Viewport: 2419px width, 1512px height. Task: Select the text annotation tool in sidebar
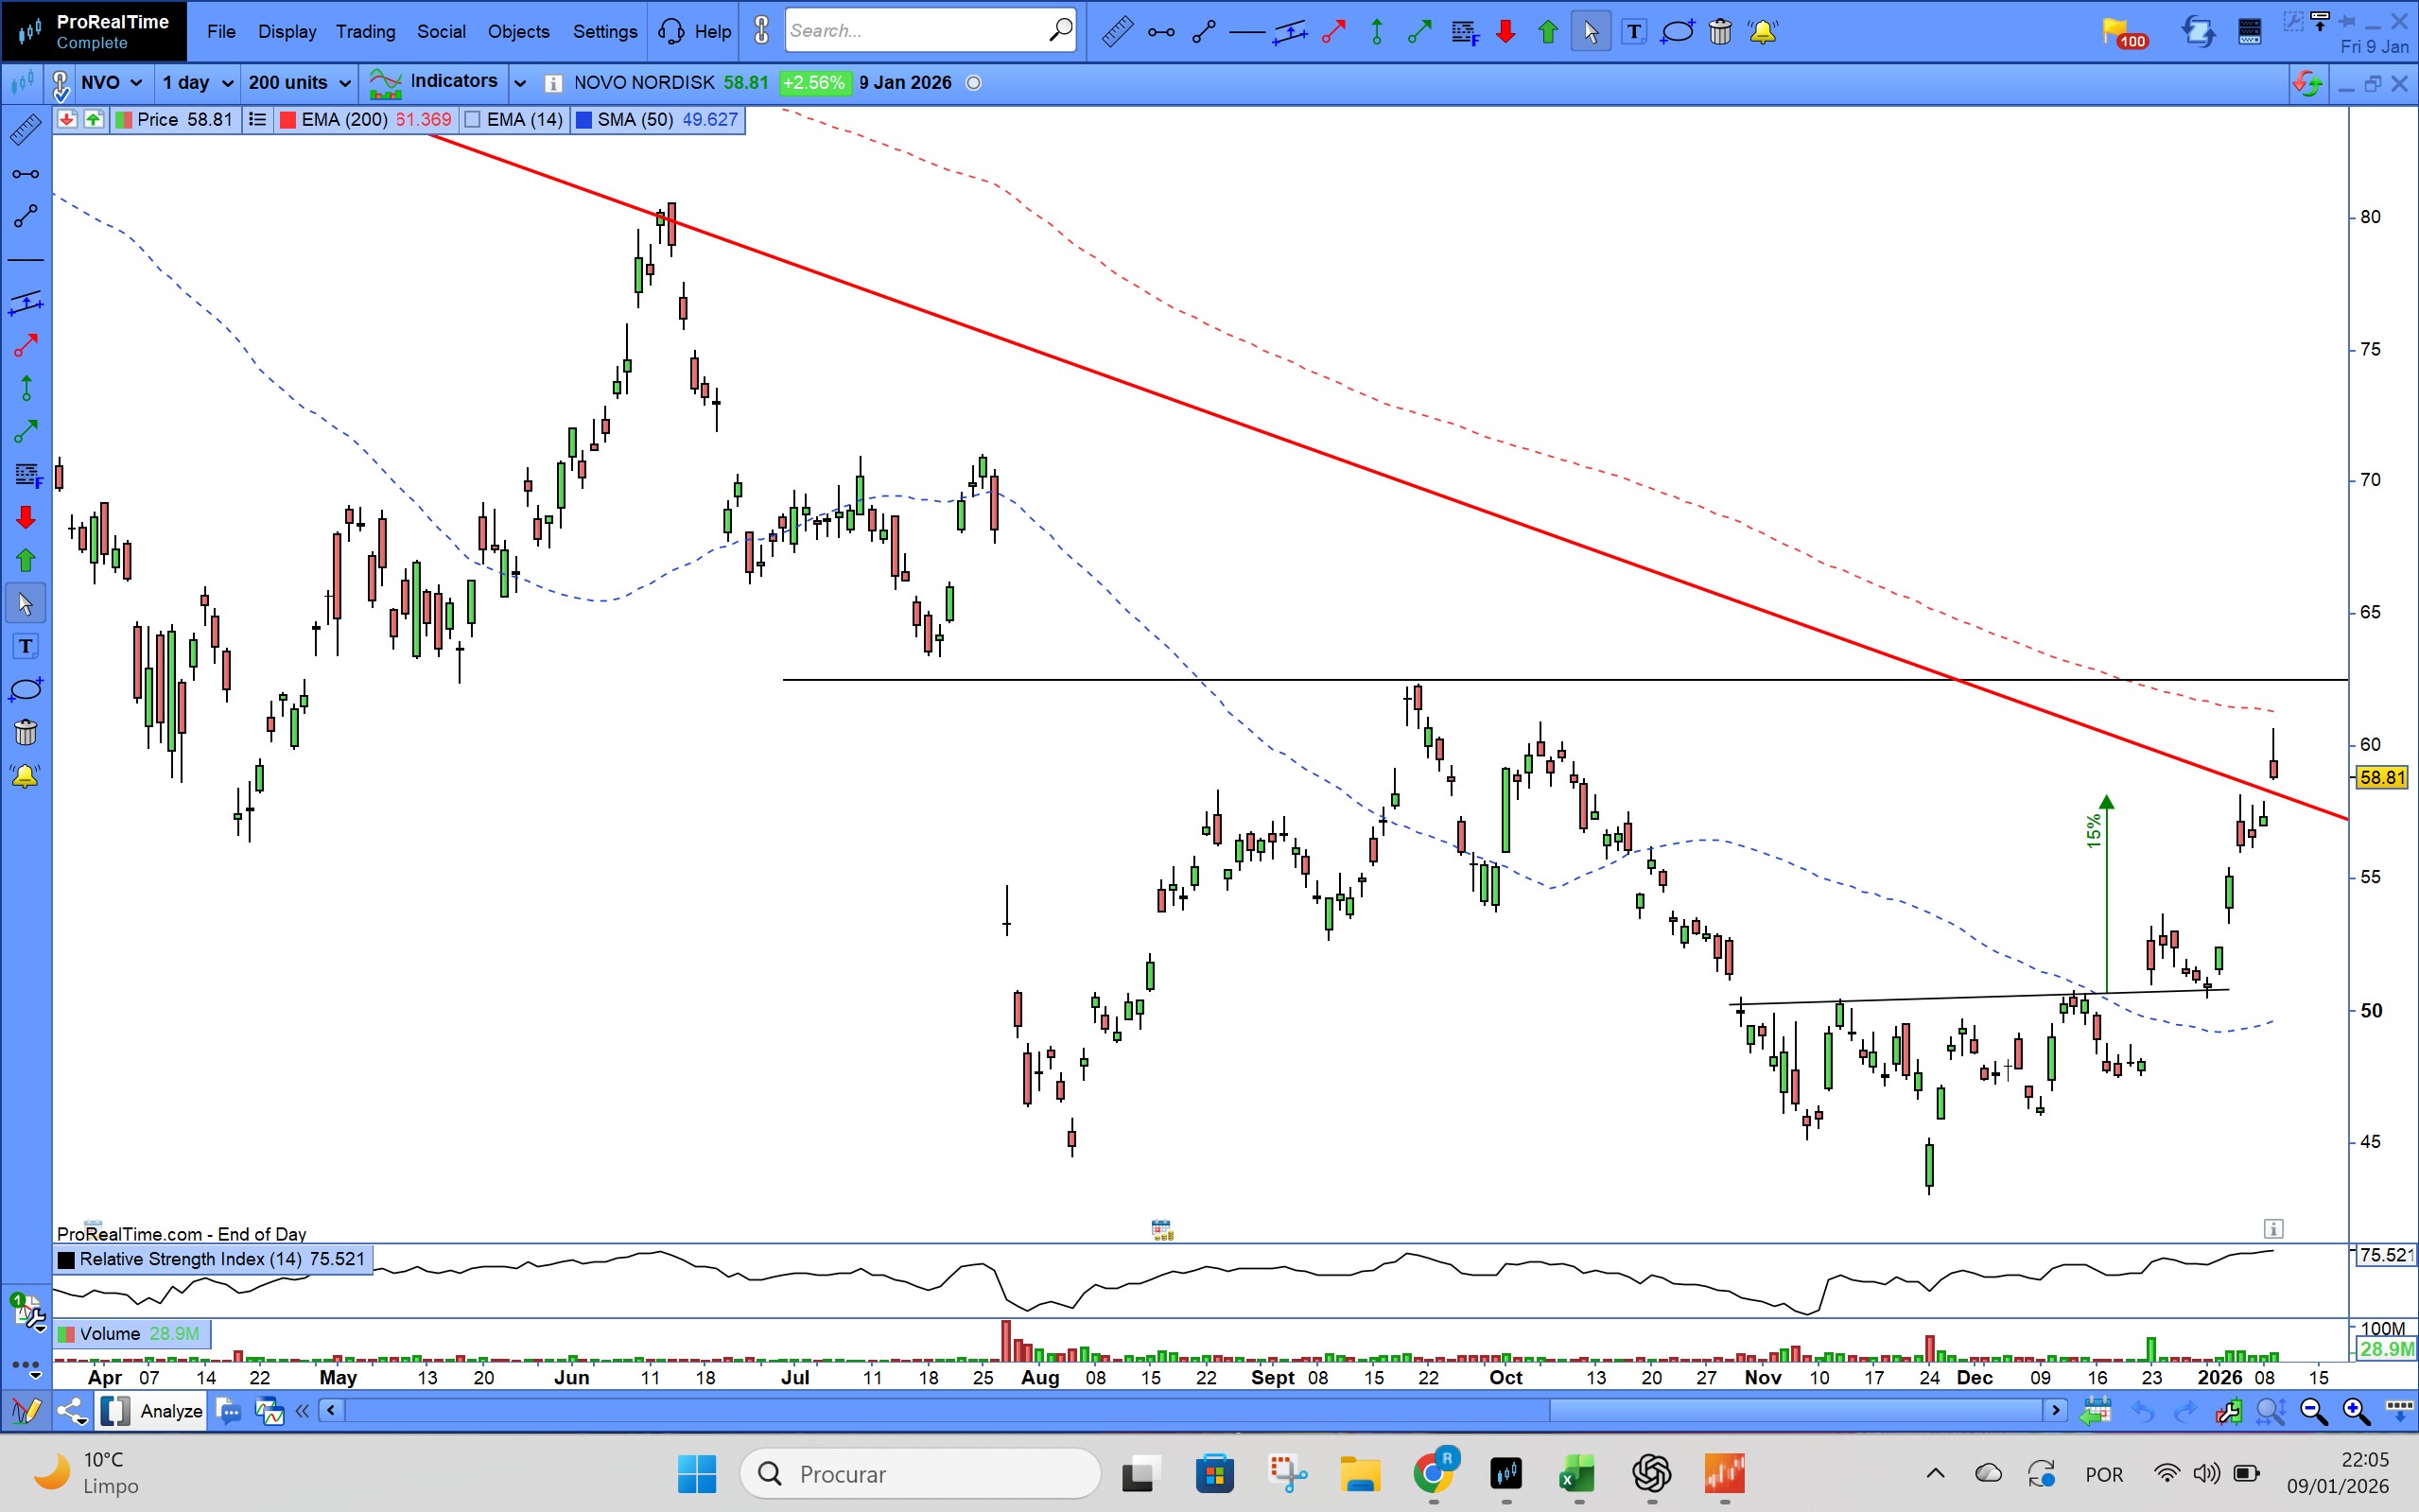(x=26, y=647)
